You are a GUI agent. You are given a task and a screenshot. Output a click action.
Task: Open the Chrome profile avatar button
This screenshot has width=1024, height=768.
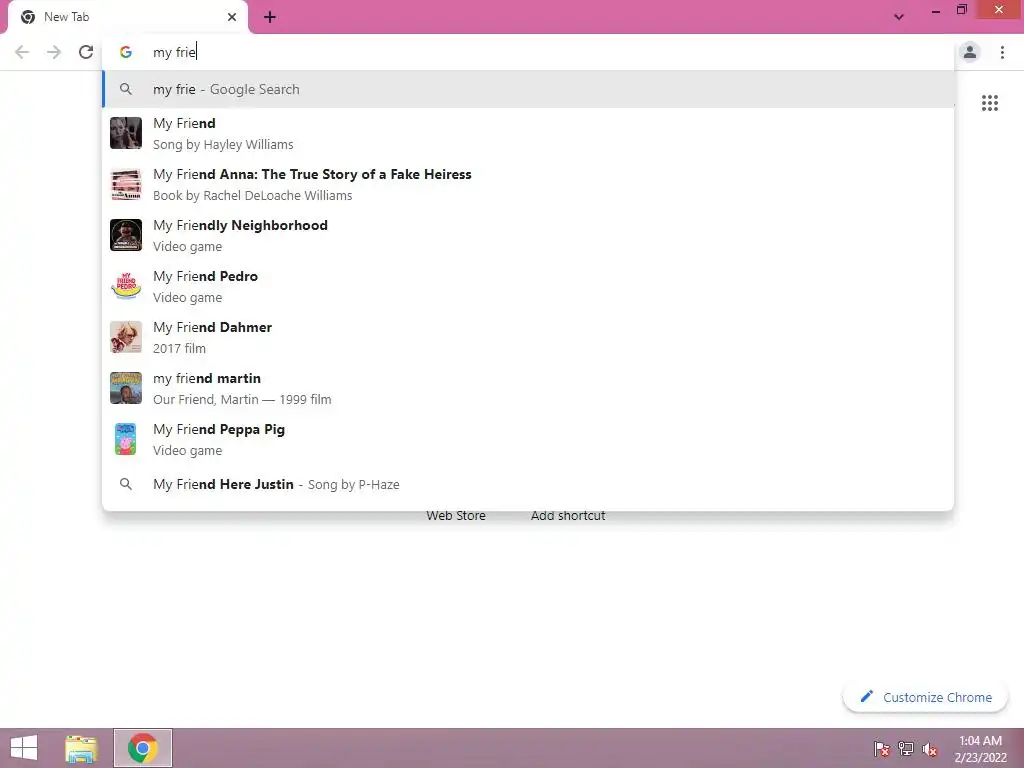coord(970,52)
